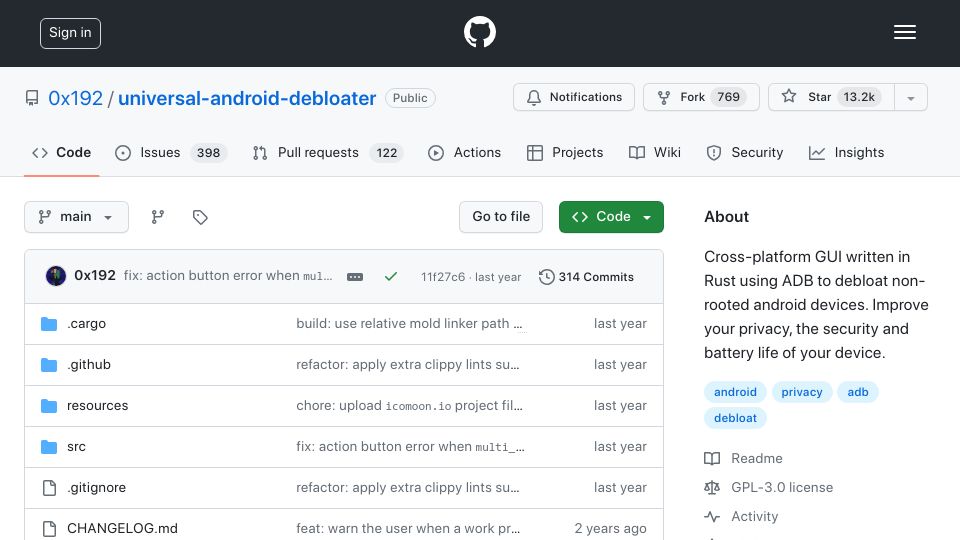Fork the repository
This screenshot has width=960, height=540.
[x=701, y=97]
